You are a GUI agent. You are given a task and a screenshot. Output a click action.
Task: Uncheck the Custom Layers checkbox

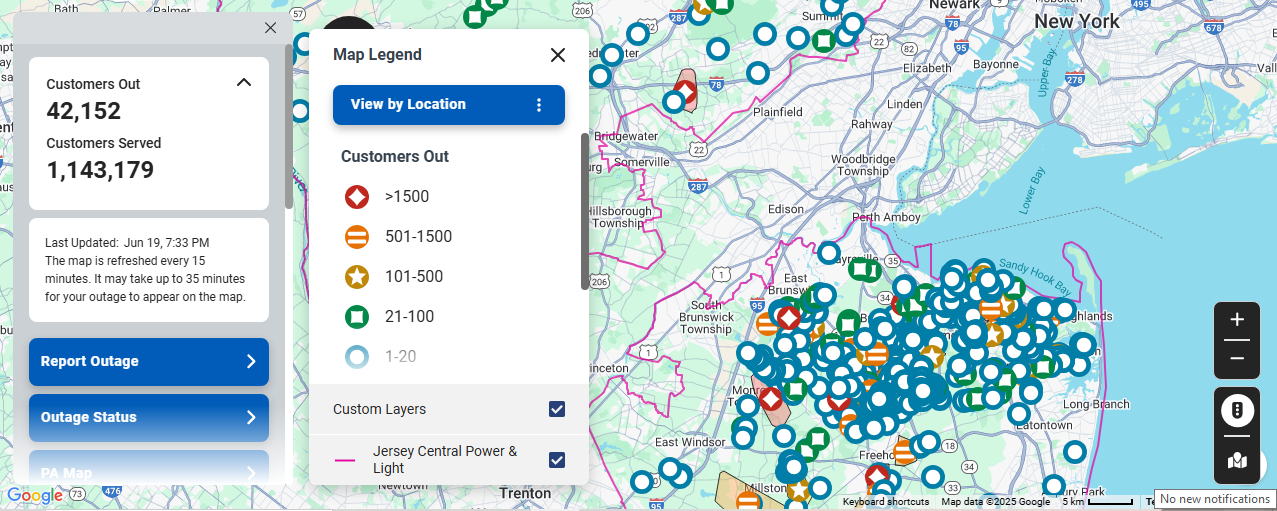click(x=557, y=409)
